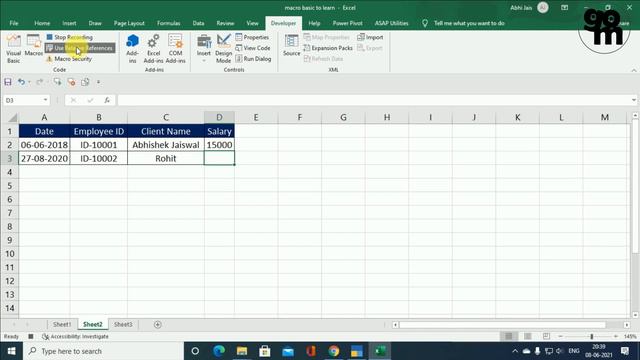
Task: Open control Properties
Action: (x=253, y=37)
